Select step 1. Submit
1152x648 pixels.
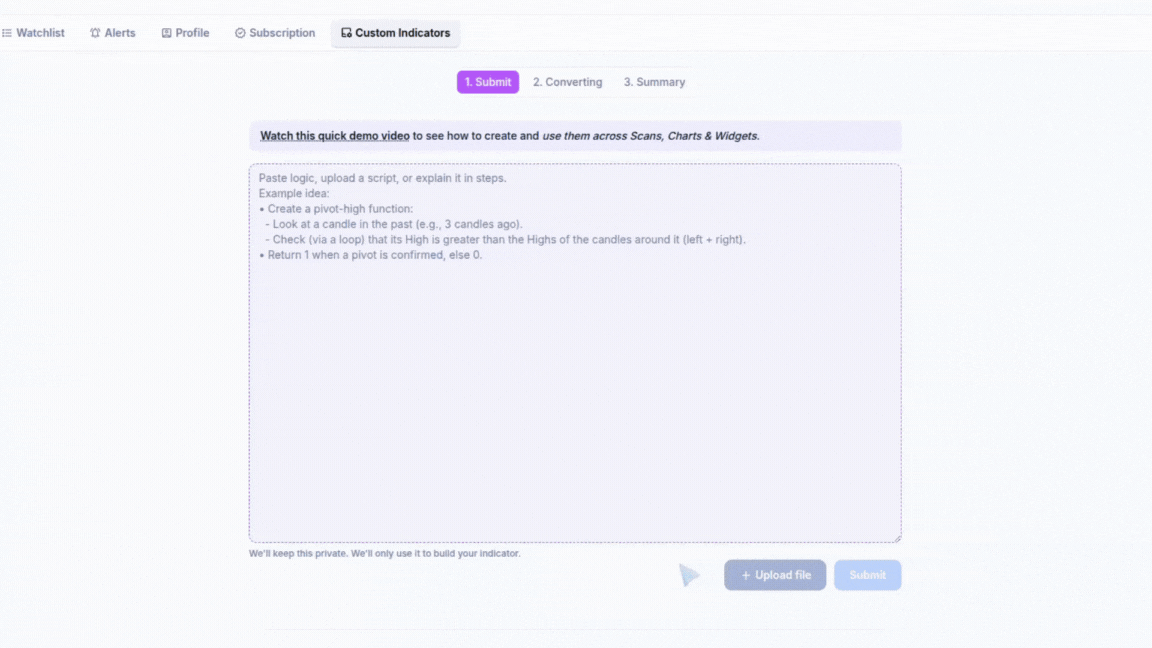pos(488,82)
